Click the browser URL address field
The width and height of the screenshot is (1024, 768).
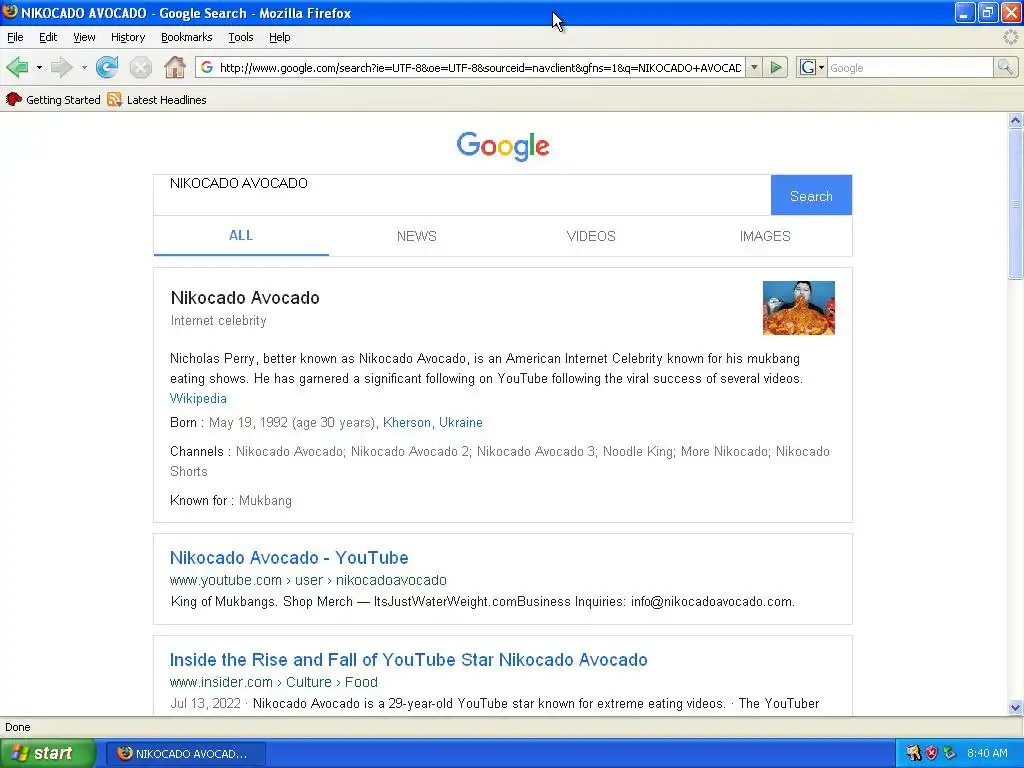click(480, 68)
